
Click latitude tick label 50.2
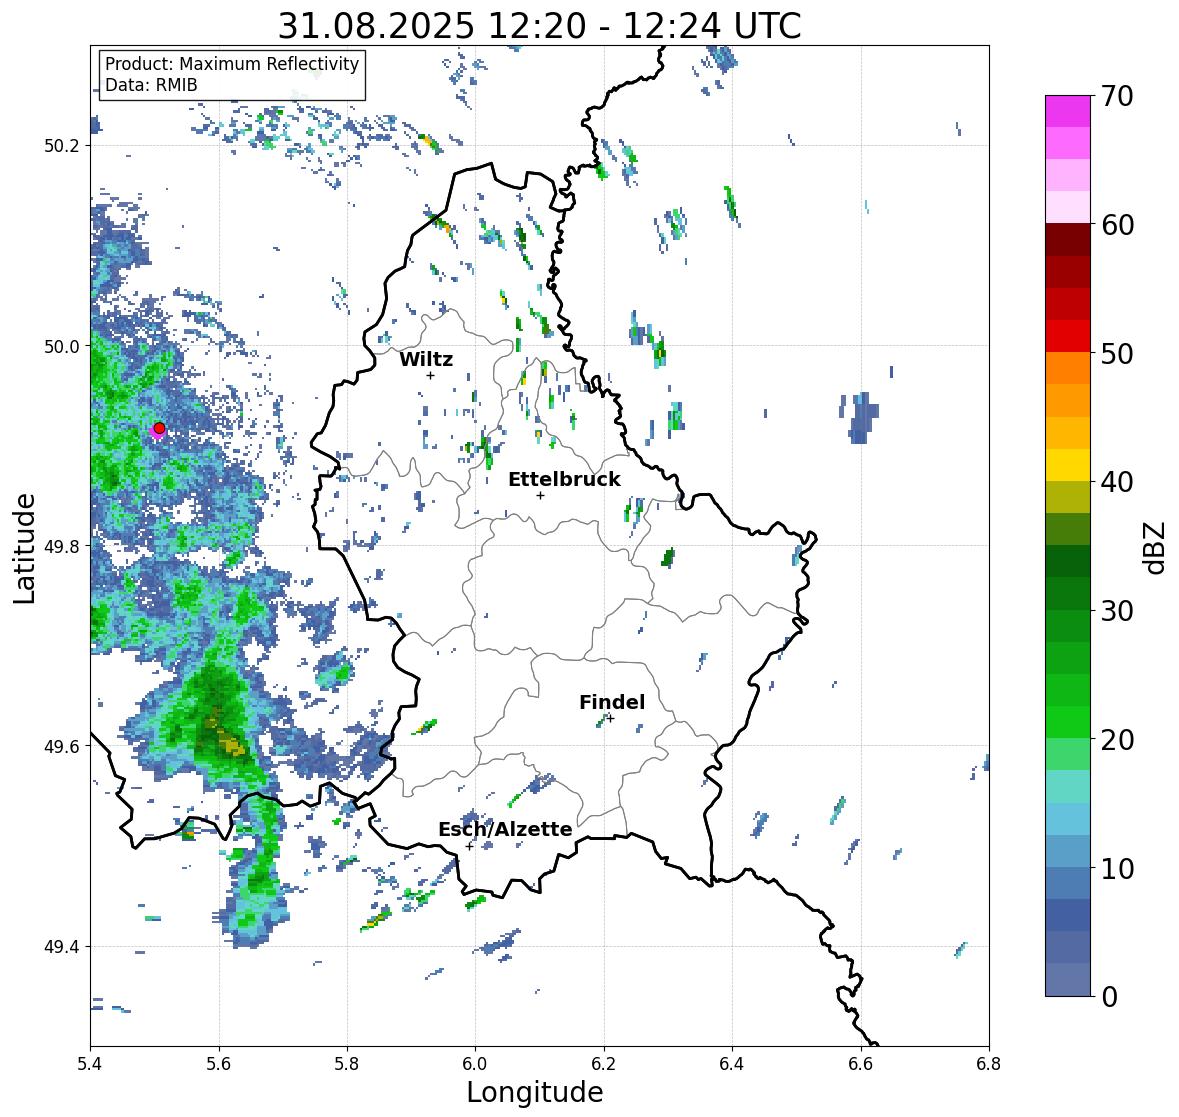(x=62, y=146)
